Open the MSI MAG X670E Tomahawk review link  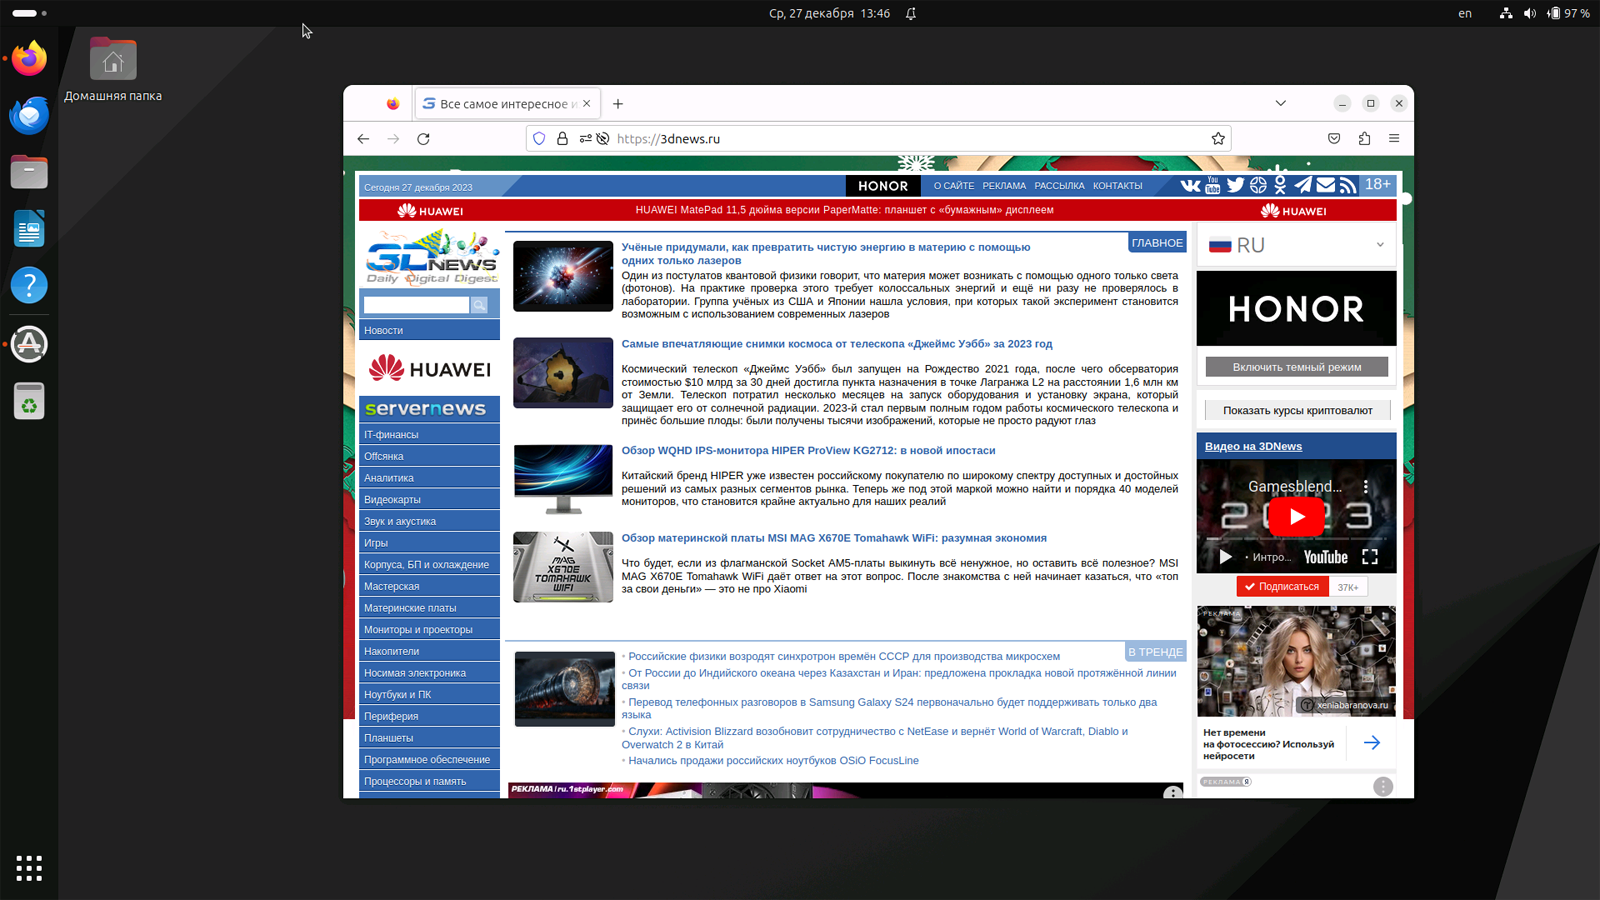pyautogui.click(x=834, y=538)
